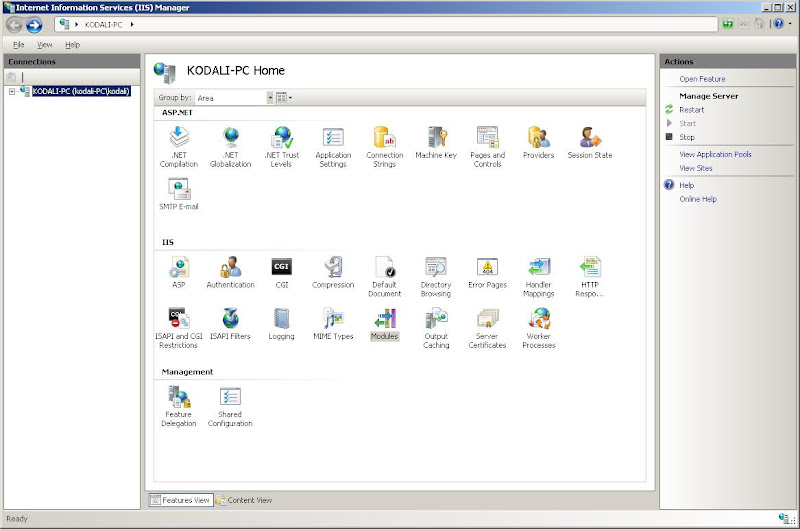Open the Error Pages feature
The height and width of the screenshot is (529, 800).
[x=488, y=272]
